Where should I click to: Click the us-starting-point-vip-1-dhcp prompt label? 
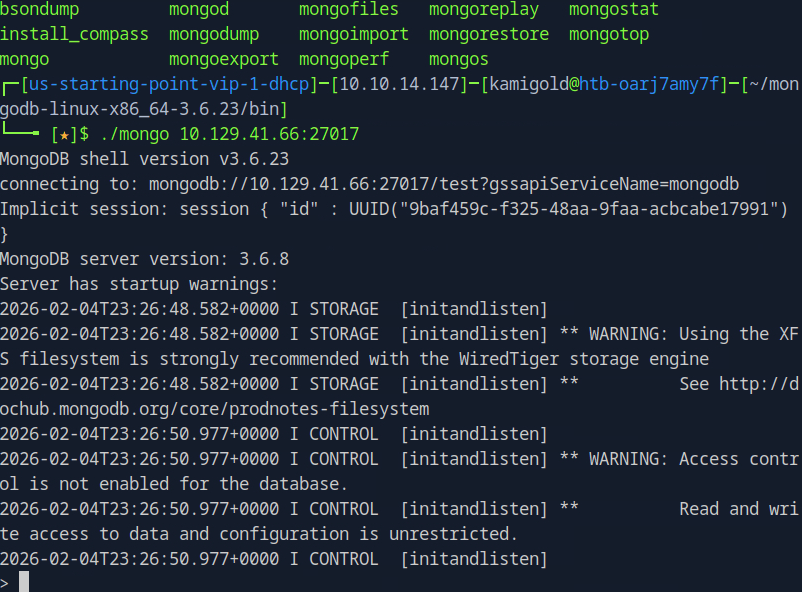[x=168, y=84]
